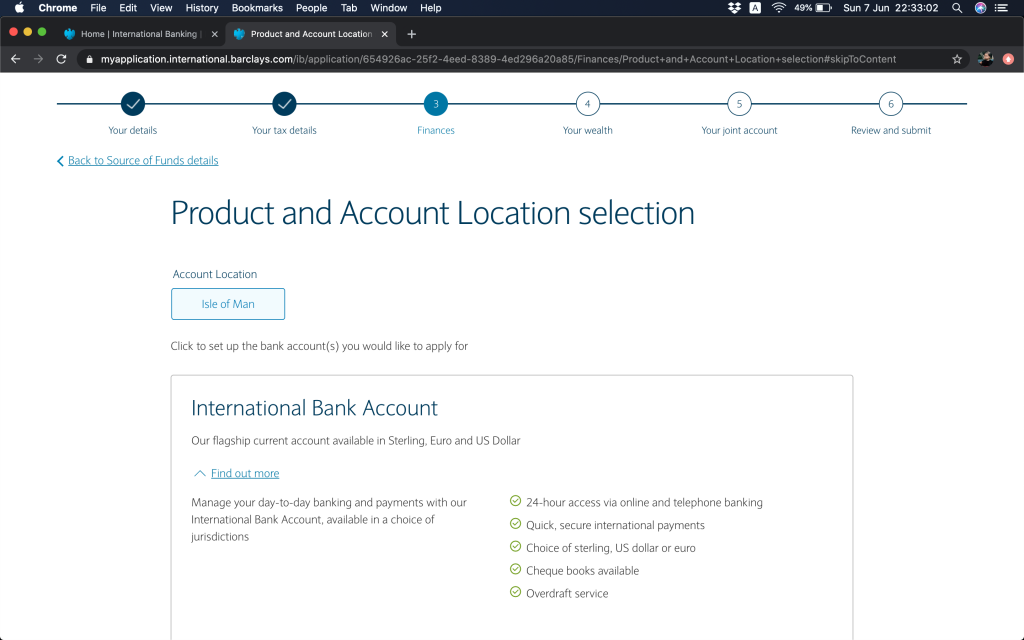Click the 'Your tax details' step checkmark
The height and width of the screenshot is (640, 1024).
284,104
